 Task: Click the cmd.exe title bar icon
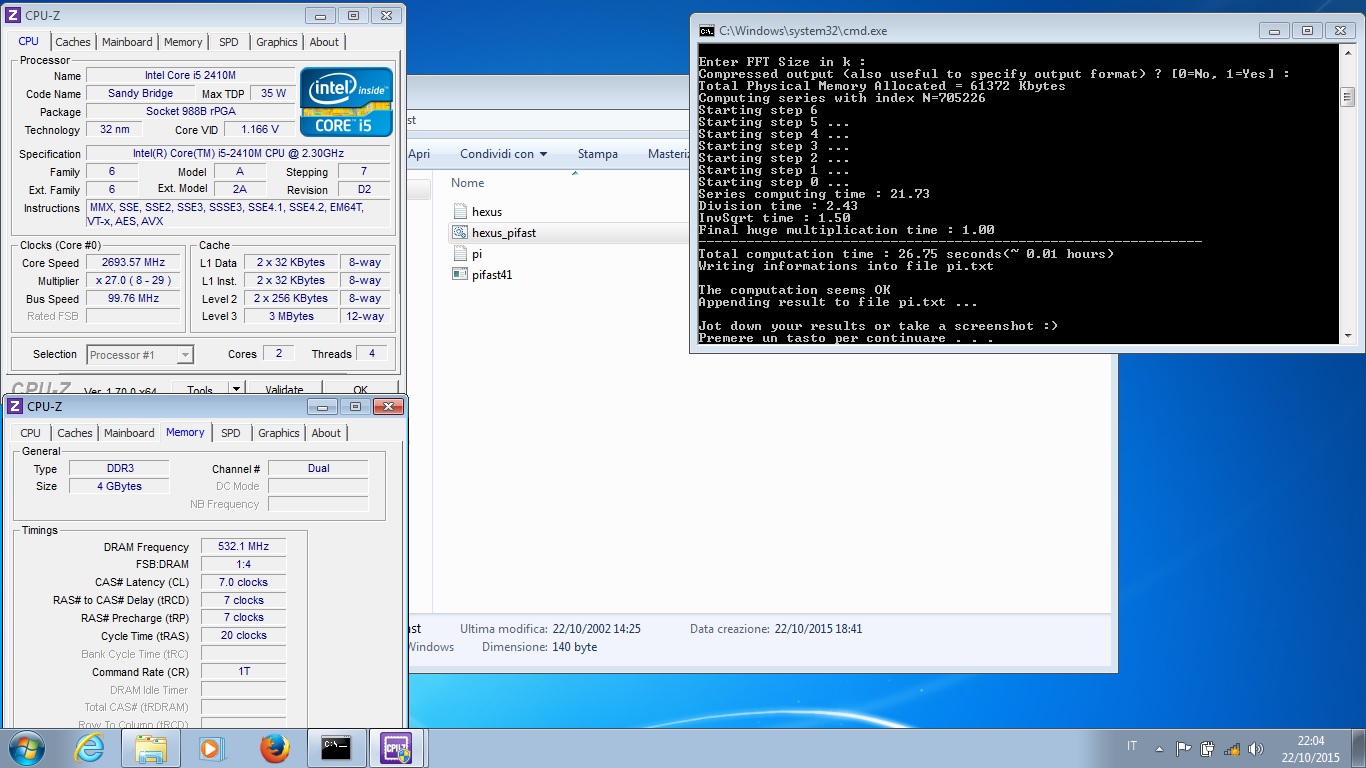706,31
